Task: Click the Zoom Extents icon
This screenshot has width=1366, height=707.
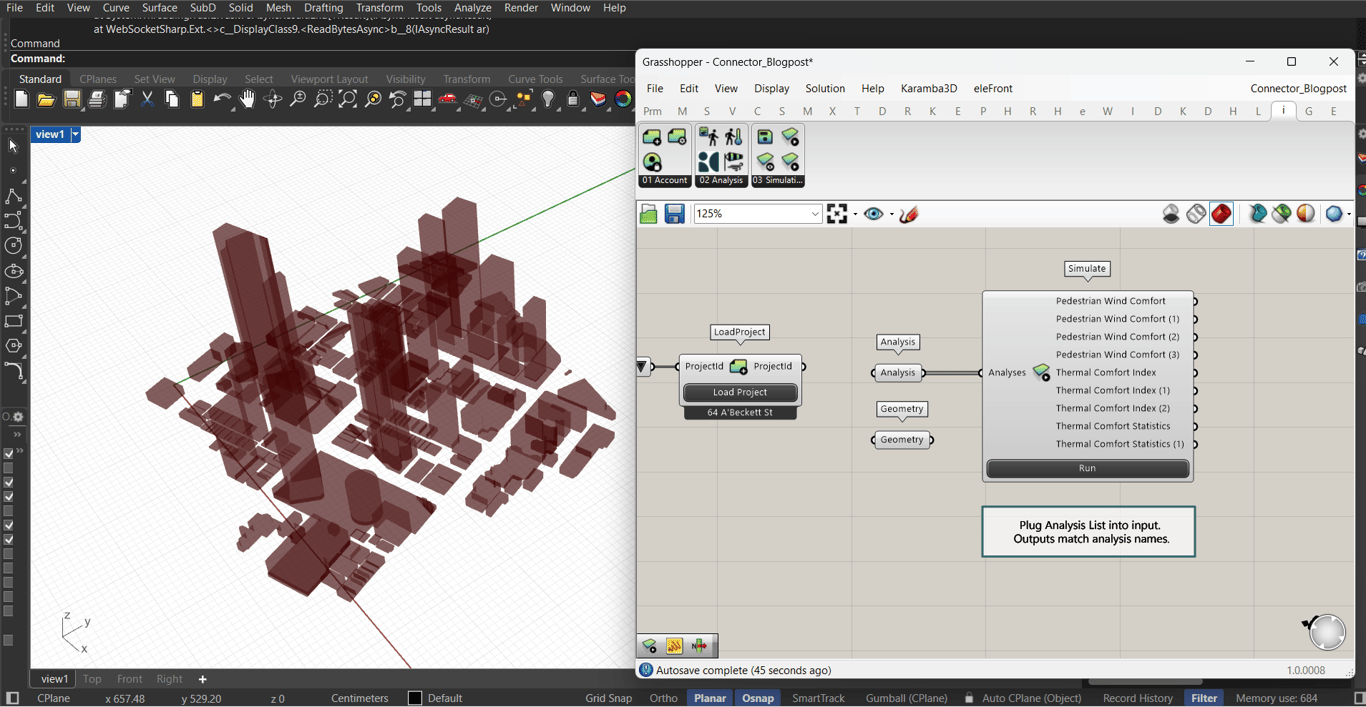Action: point(348,99)
